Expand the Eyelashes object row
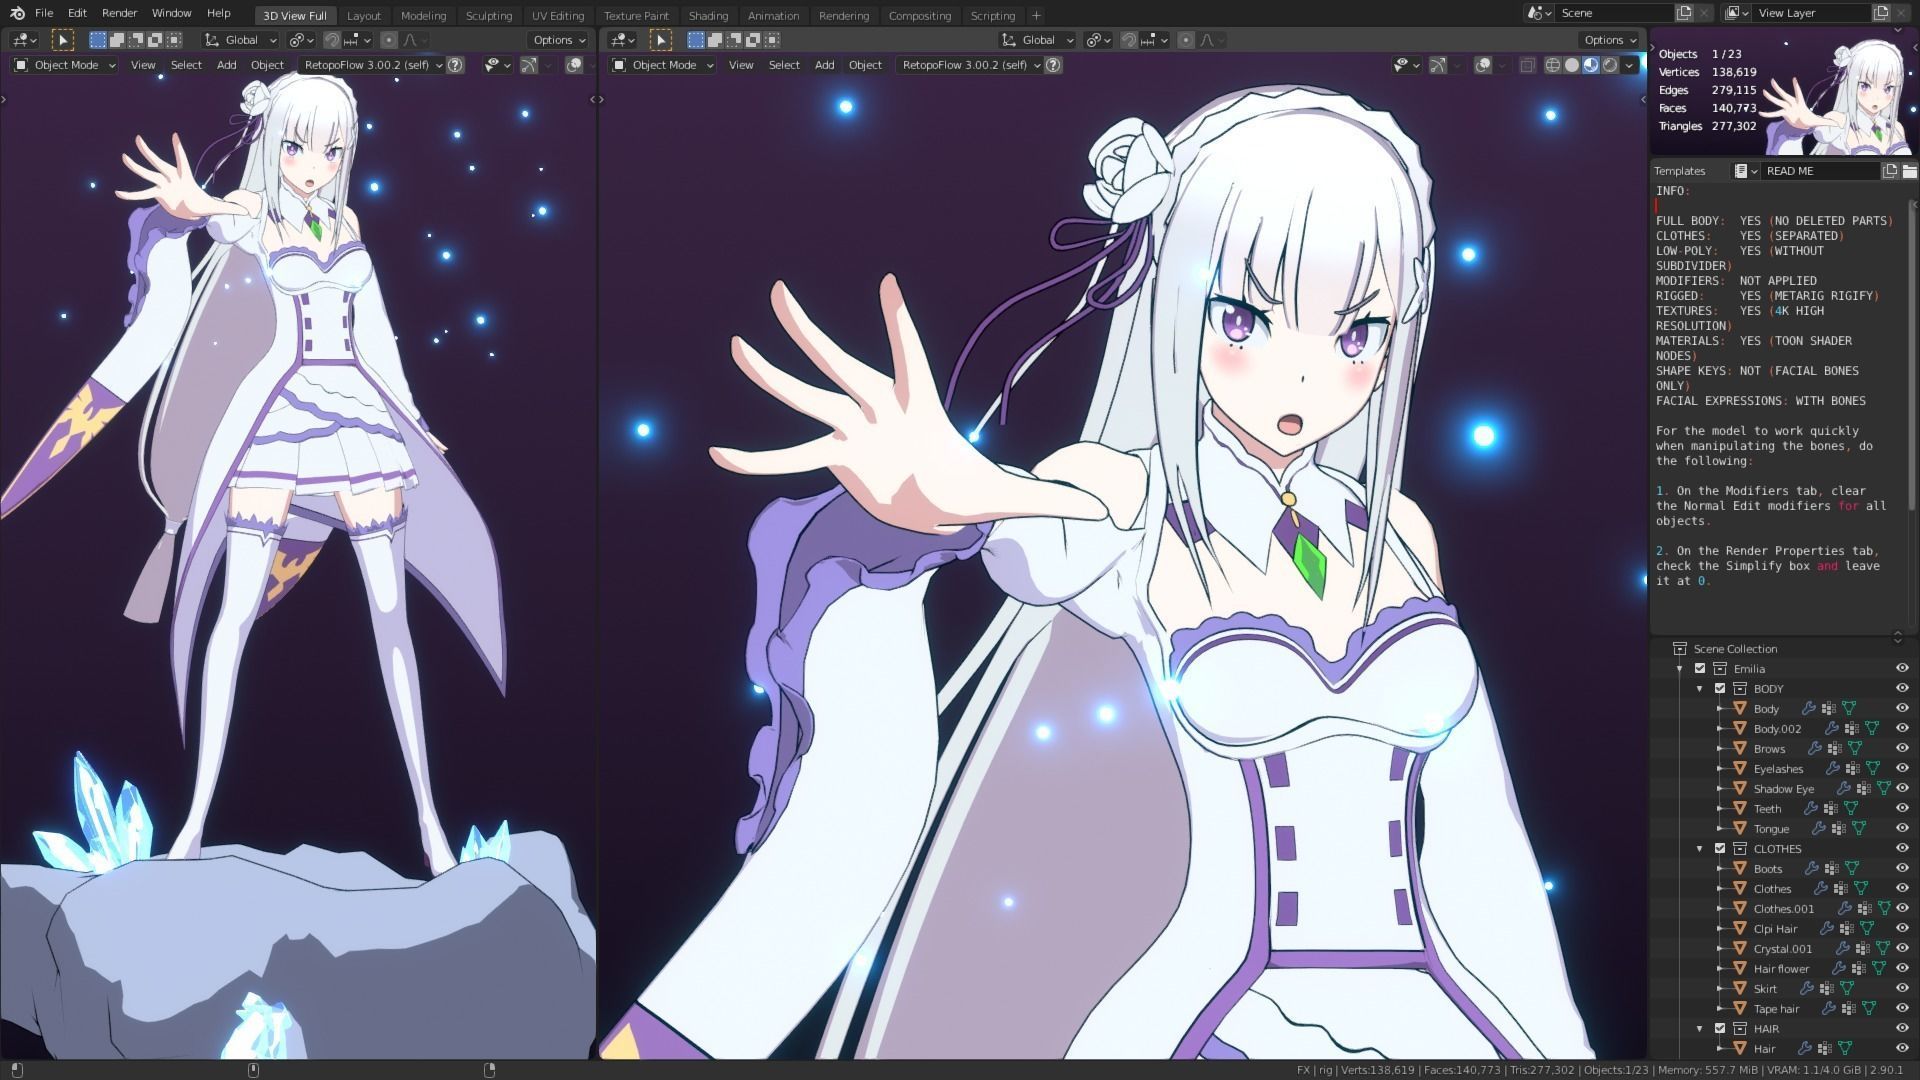This screenshot has width=1920, height=1080. point(1720,769)
